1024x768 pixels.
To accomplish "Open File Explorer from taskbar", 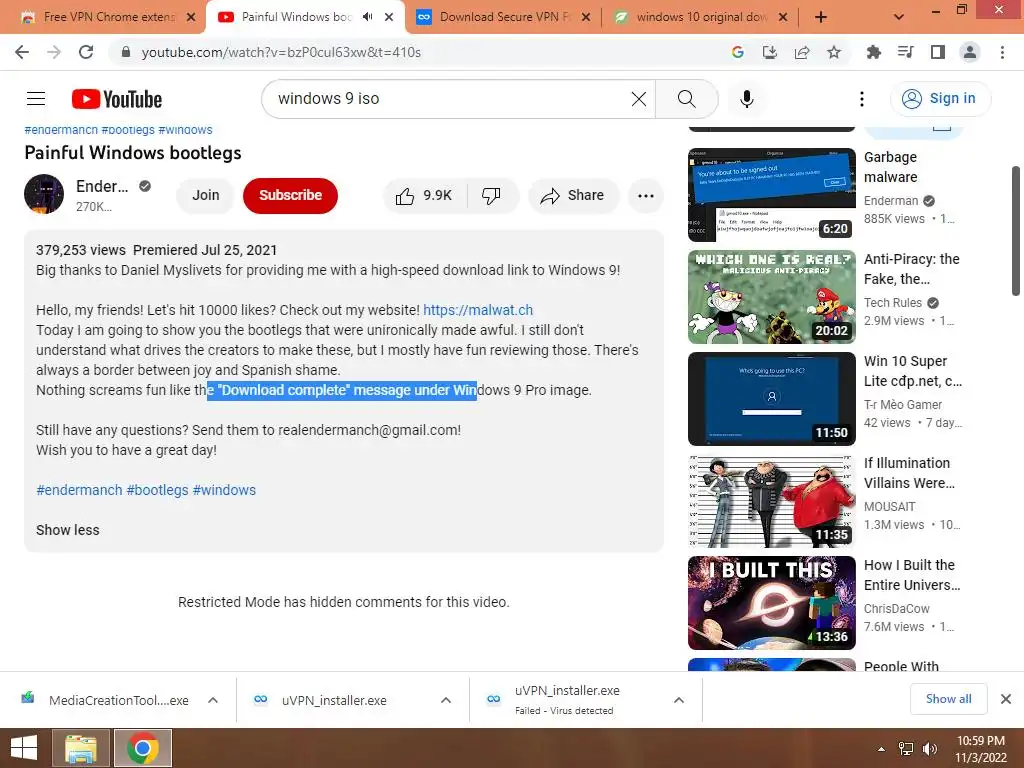I will click(x=80, y=748).
